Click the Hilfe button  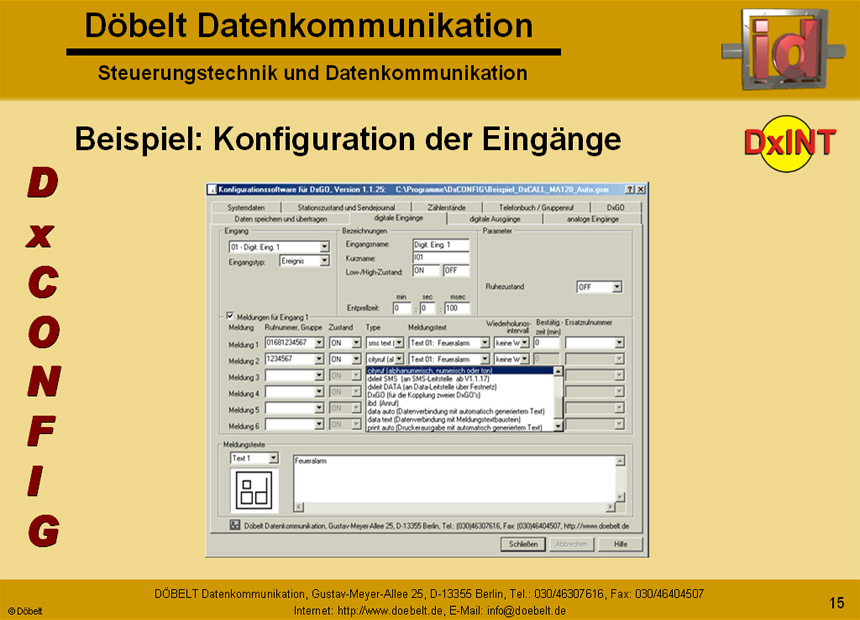click(x=620, y=544)
